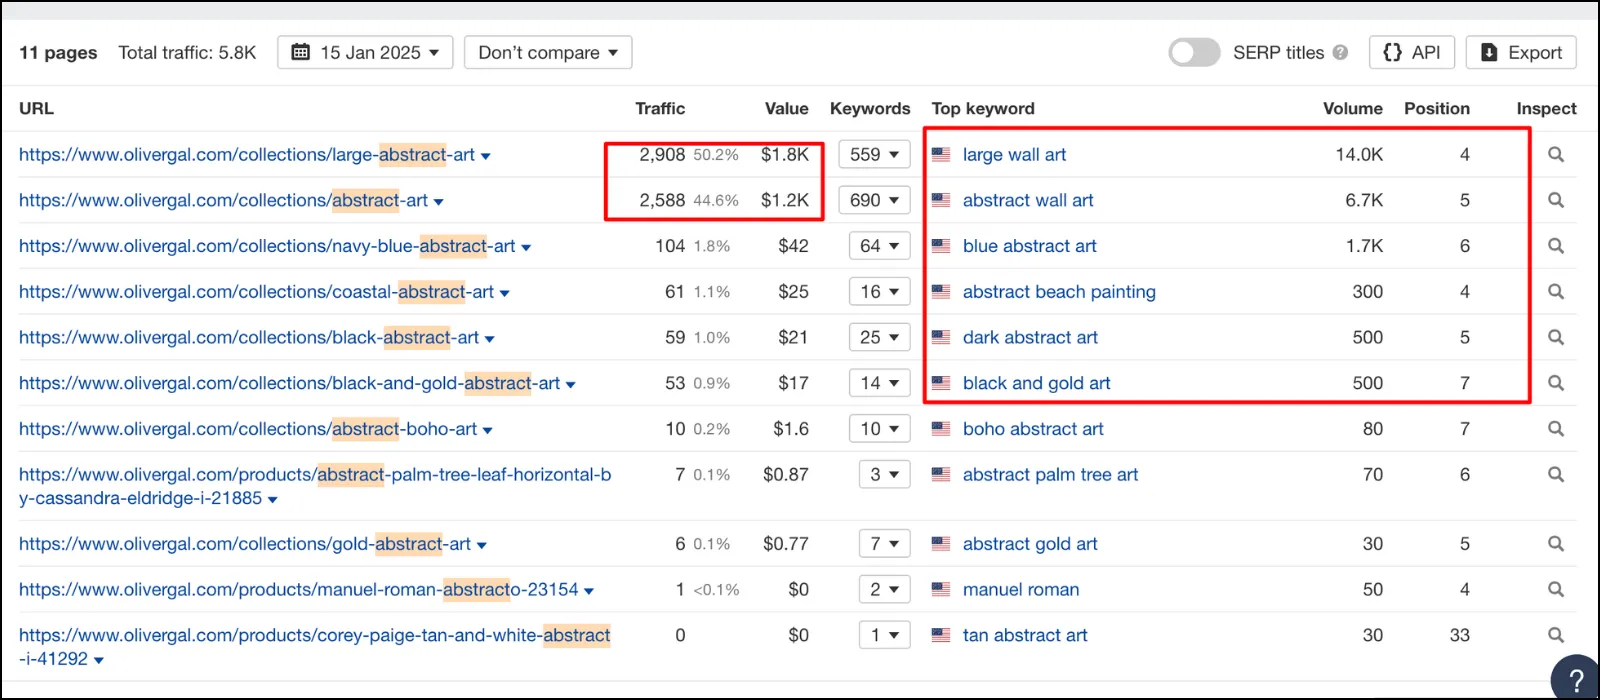The width and height of the screenshot is (1600, 700).
Task: Inspect the abstract beach painting row
Action: click(x=1556, y=292)
